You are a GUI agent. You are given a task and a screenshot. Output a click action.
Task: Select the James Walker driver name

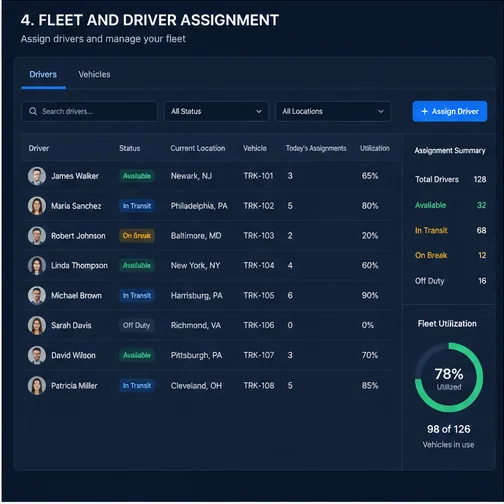(x=75, y=176)
